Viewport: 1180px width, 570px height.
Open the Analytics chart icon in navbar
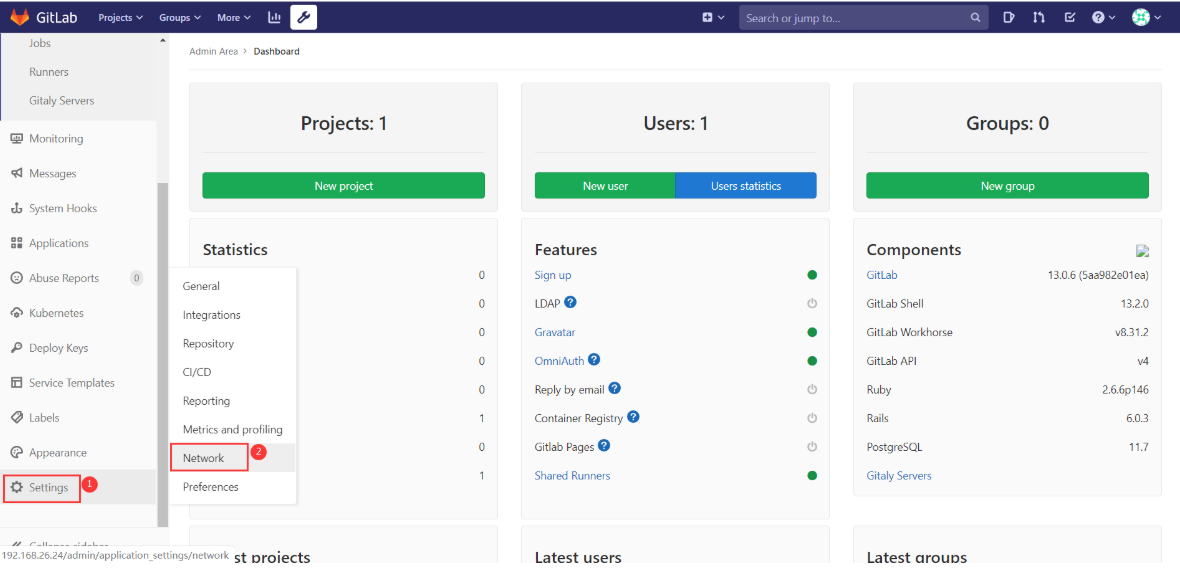275,17
